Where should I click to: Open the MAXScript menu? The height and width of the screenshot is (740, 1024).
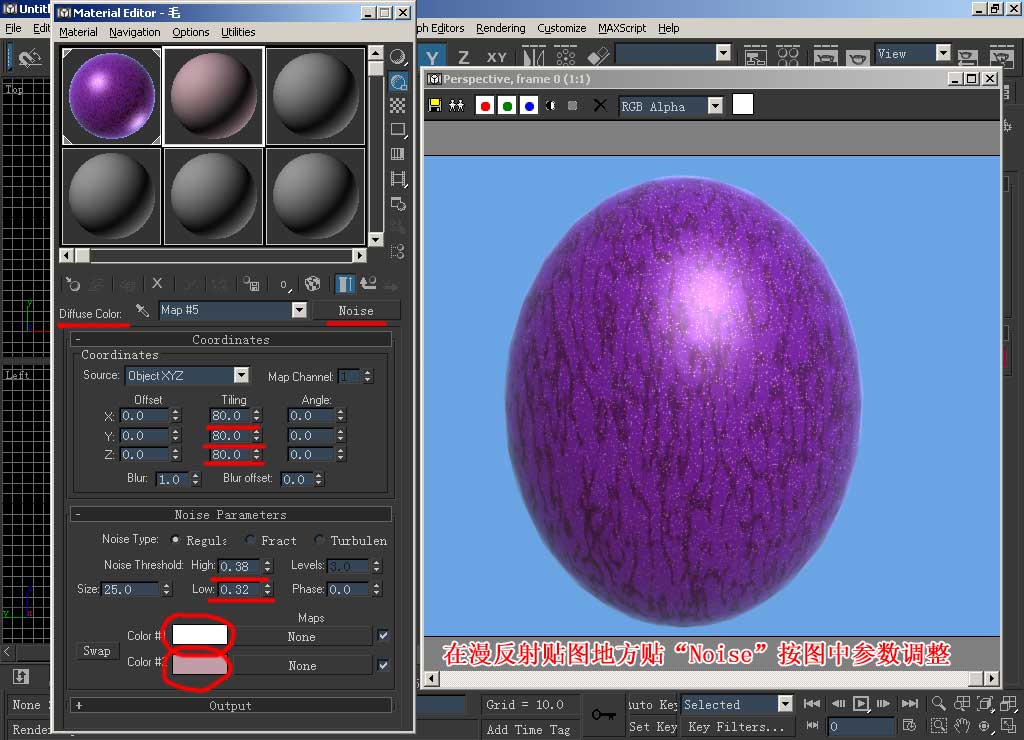(622, 28)
